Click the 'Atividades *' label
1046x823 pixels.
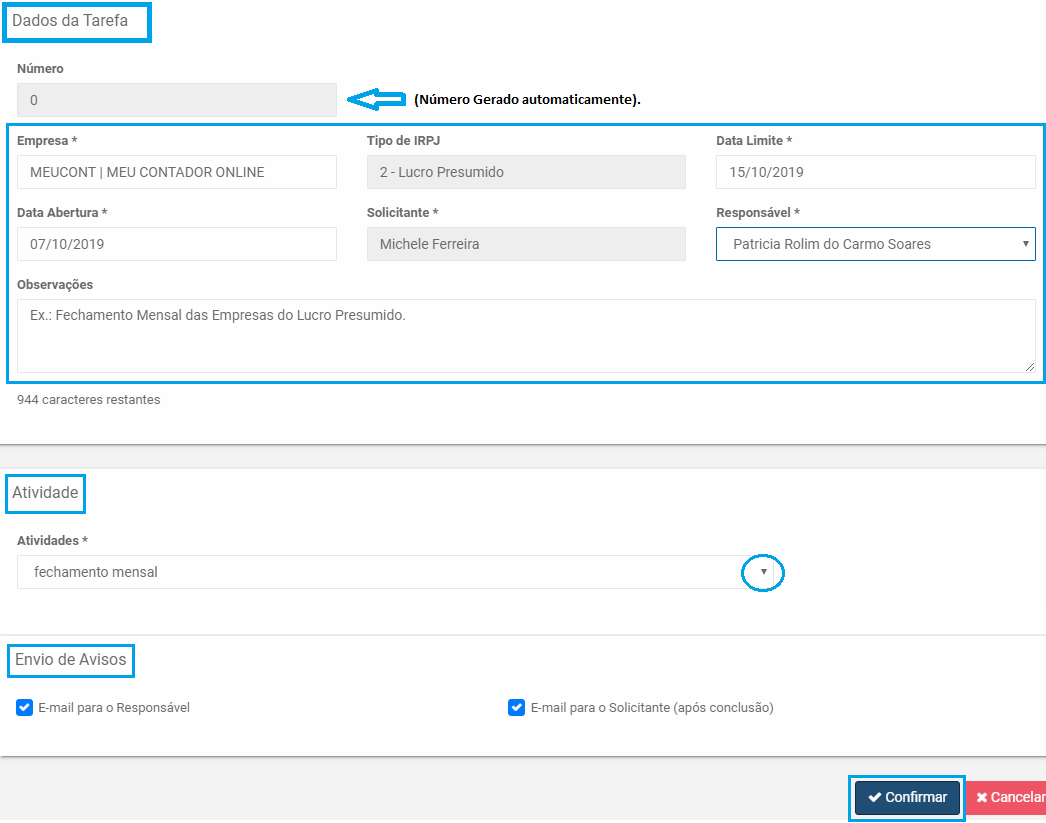click(53, 541)
